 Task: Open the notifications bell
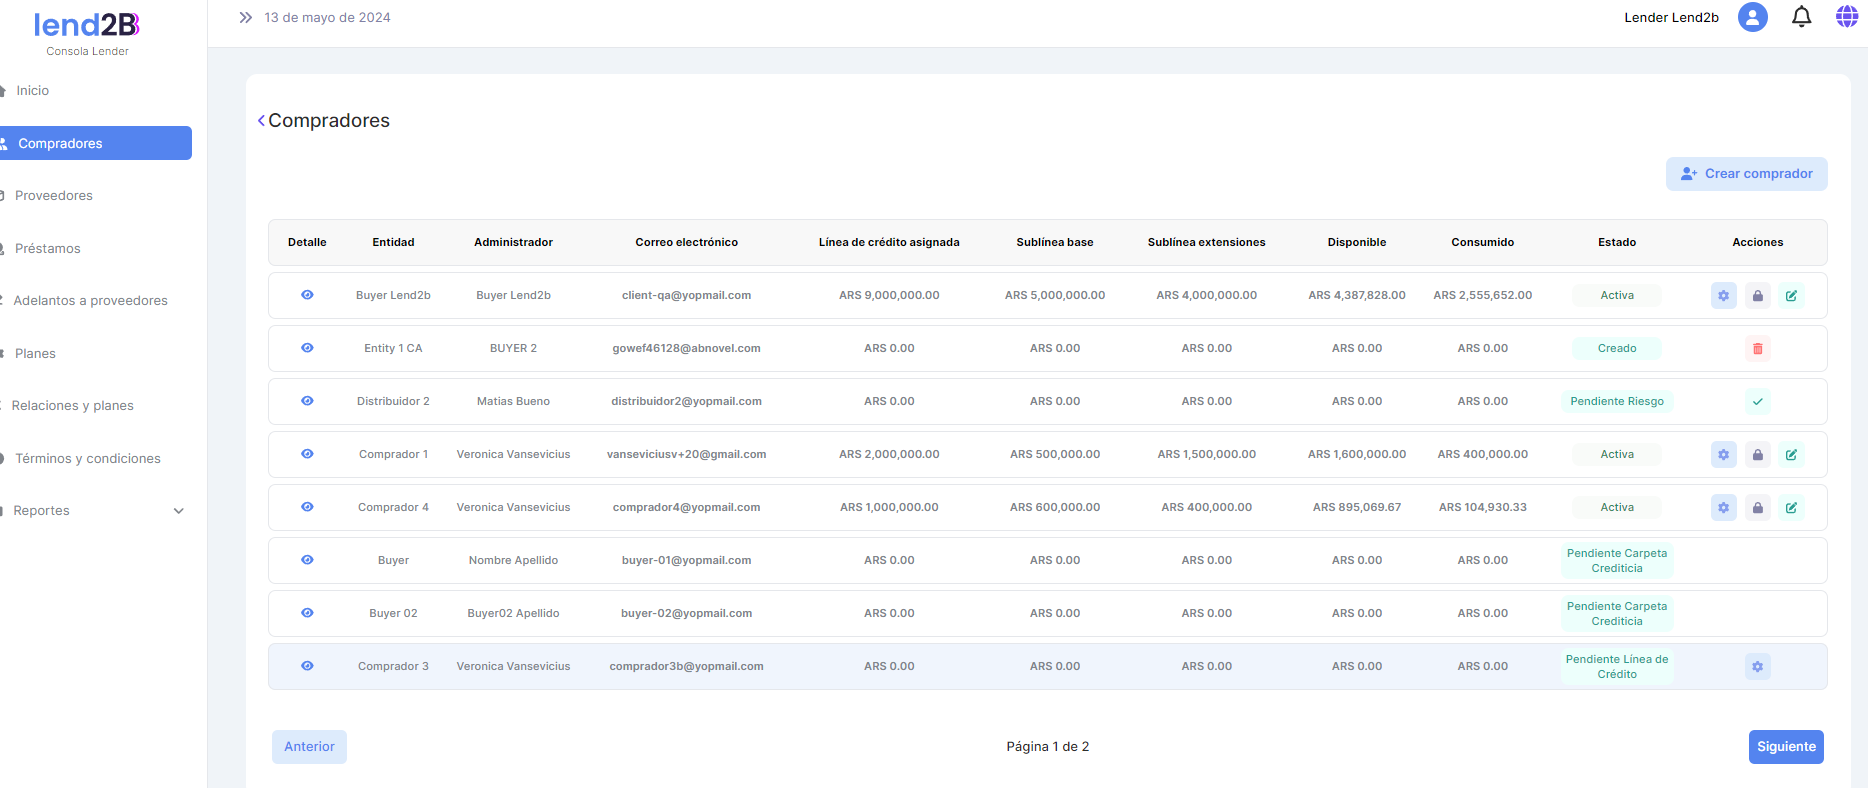coord(1801,17)
